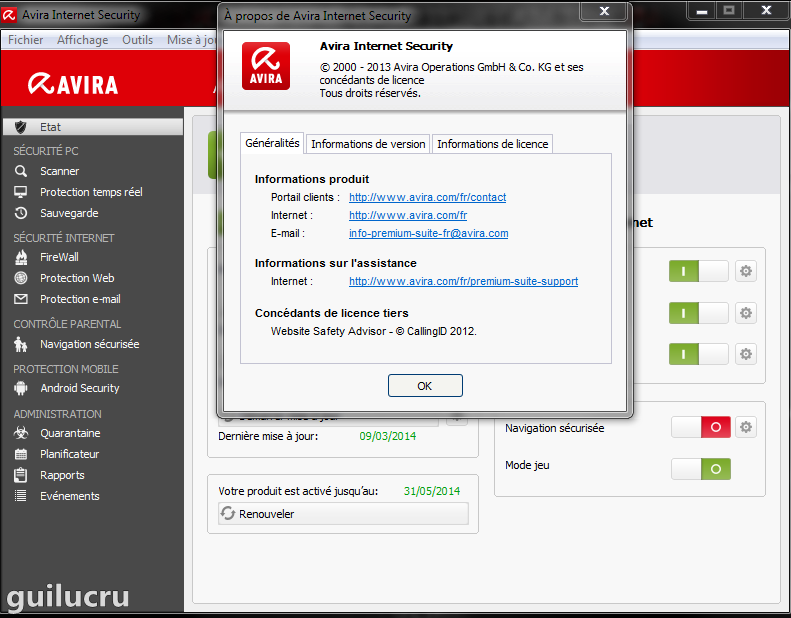Screen dimensions: 791x618
Task: Click the Renouveler refresh arrows icon
Action: [228, 514]
